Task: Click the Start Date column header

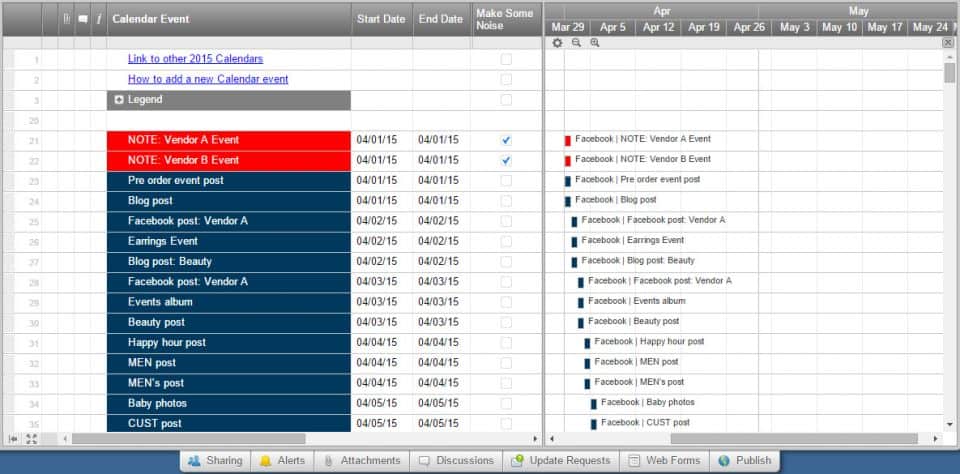Action: (x=381, y=19)
